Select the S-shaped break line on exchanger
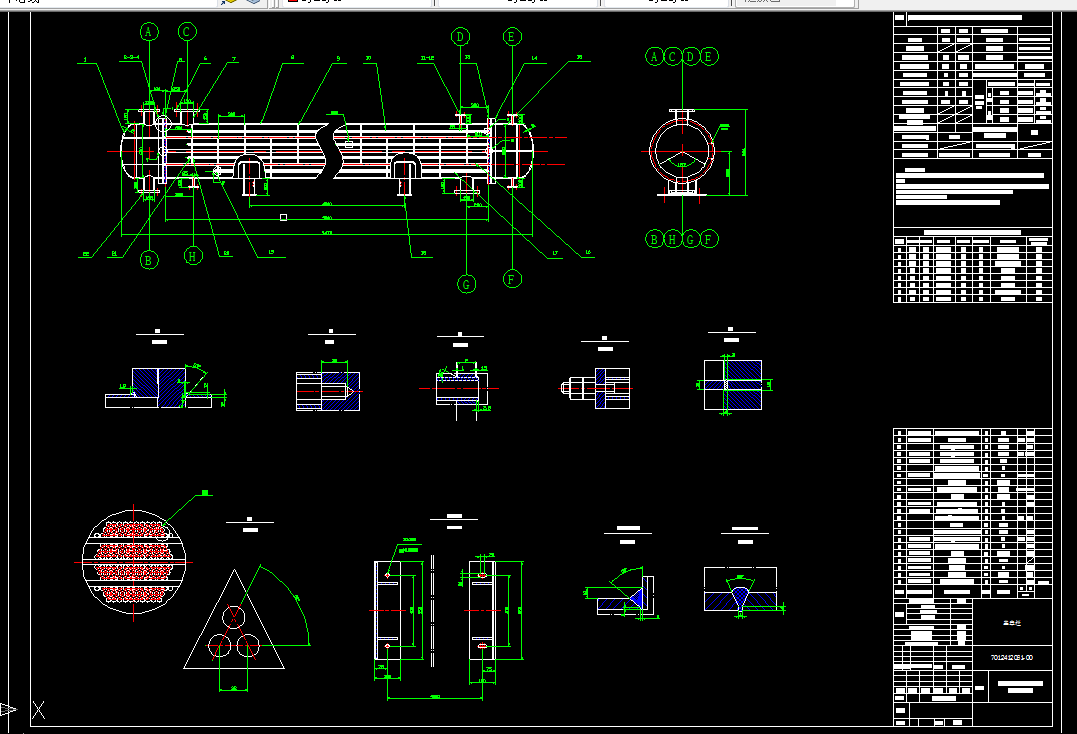Screen dimensions: 1077x734 328,151
